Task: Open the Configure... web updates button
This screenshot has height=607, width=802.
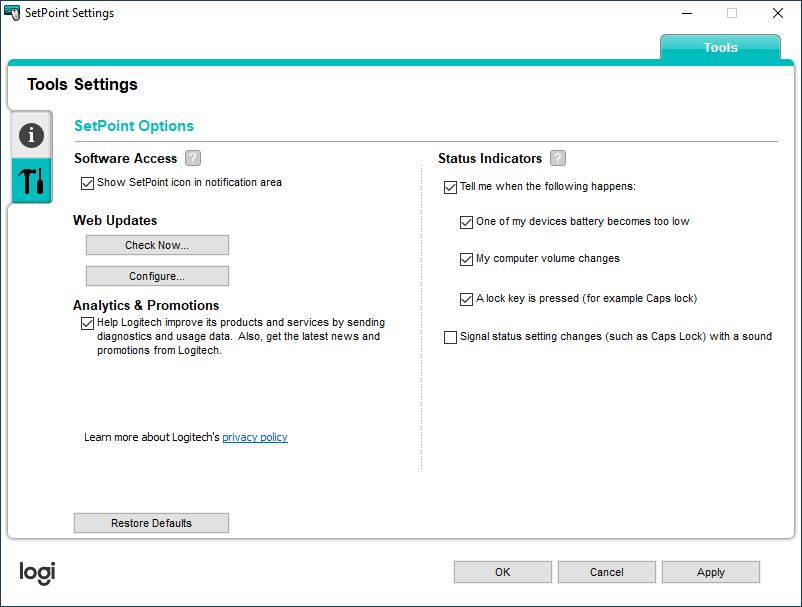Action: (x=157, y=276)
